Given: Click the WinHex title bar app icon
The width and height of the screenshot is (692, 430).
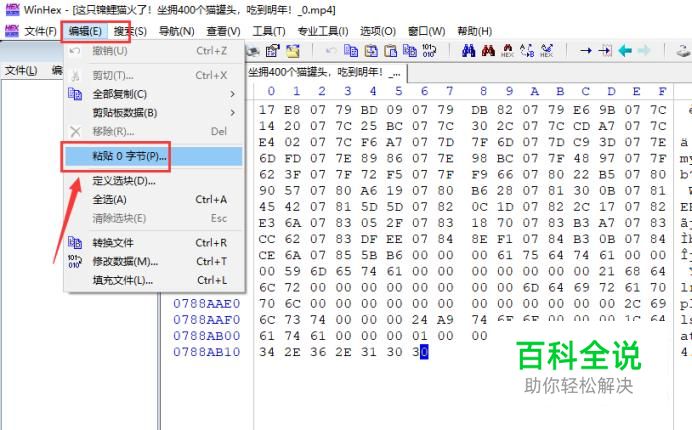Looking at the screenshot, I should click(x=12, y=9).
